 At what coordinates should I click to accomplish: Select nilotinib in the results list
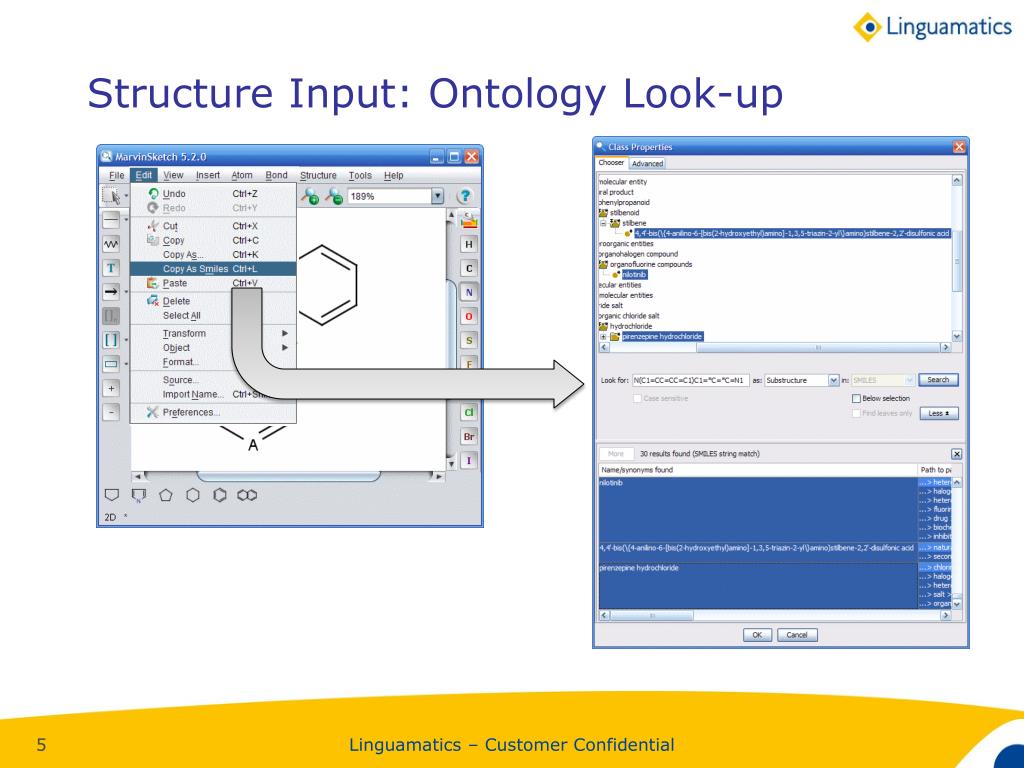[x=758, y=509]
